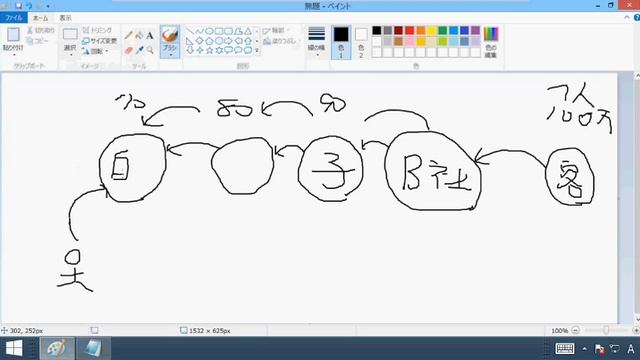
Task: Open the touch keyboard from tray
Action: coord(565,348)
